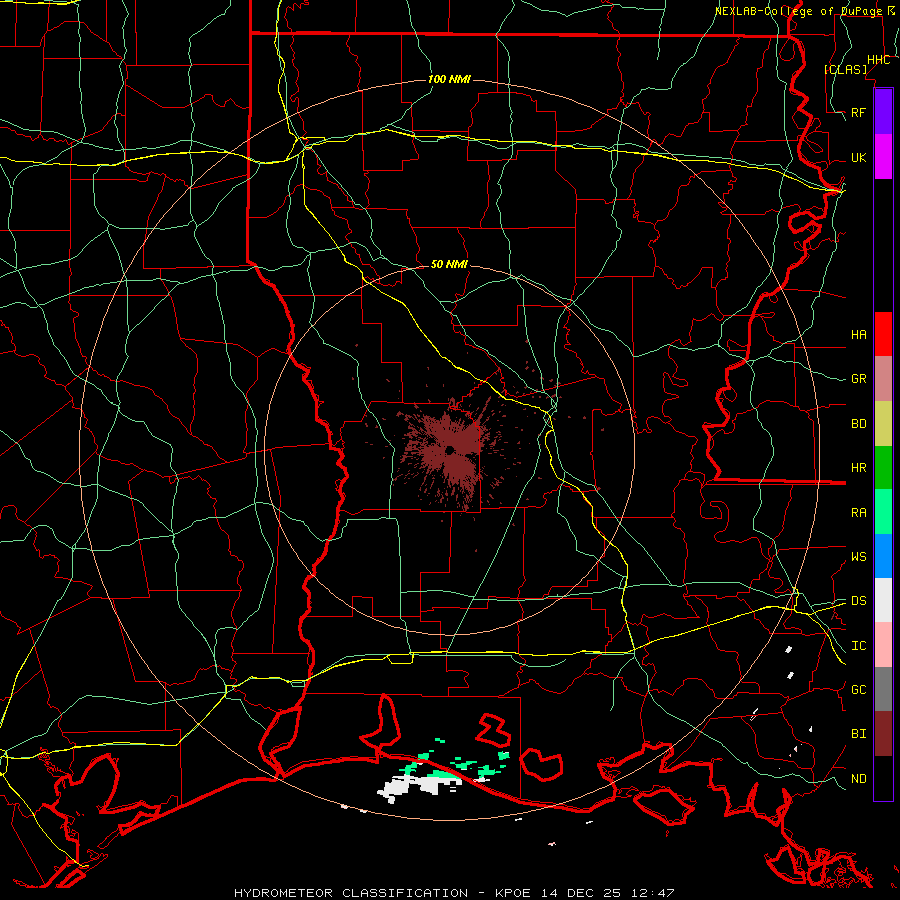900x900 pixels.
Task: Click the HHC product label
Action: (878, 60)
